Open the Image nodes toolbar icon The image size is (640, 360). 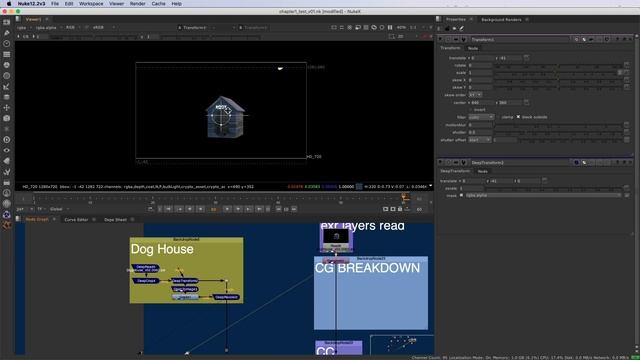point(7,22)
